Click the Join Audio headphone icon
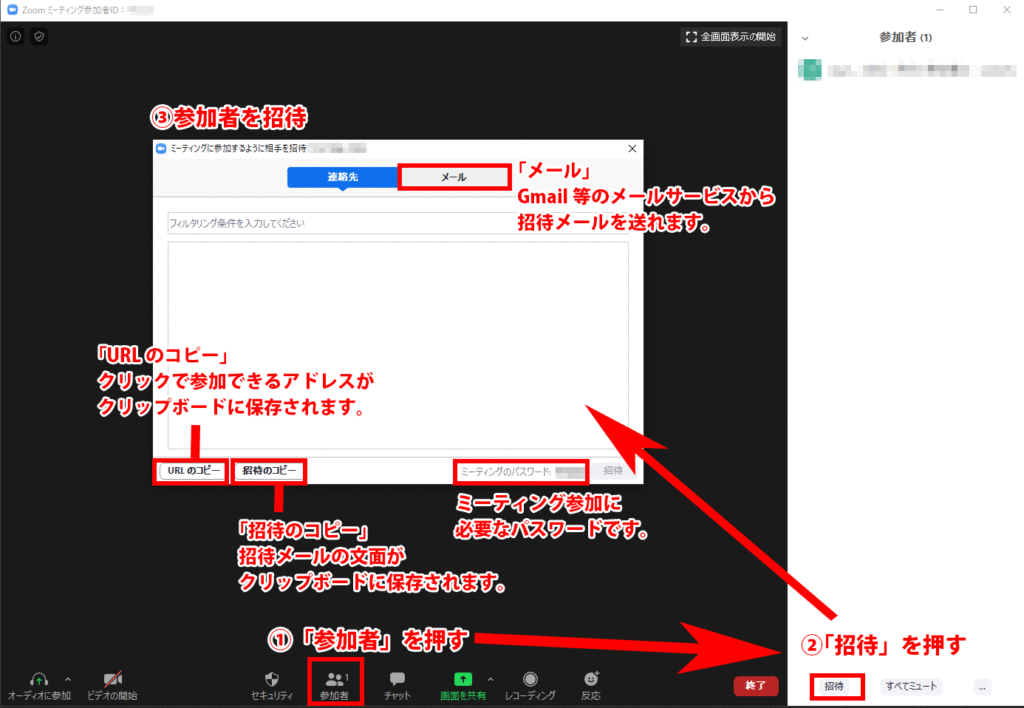The image size is (1024, 708). (39, 678)
